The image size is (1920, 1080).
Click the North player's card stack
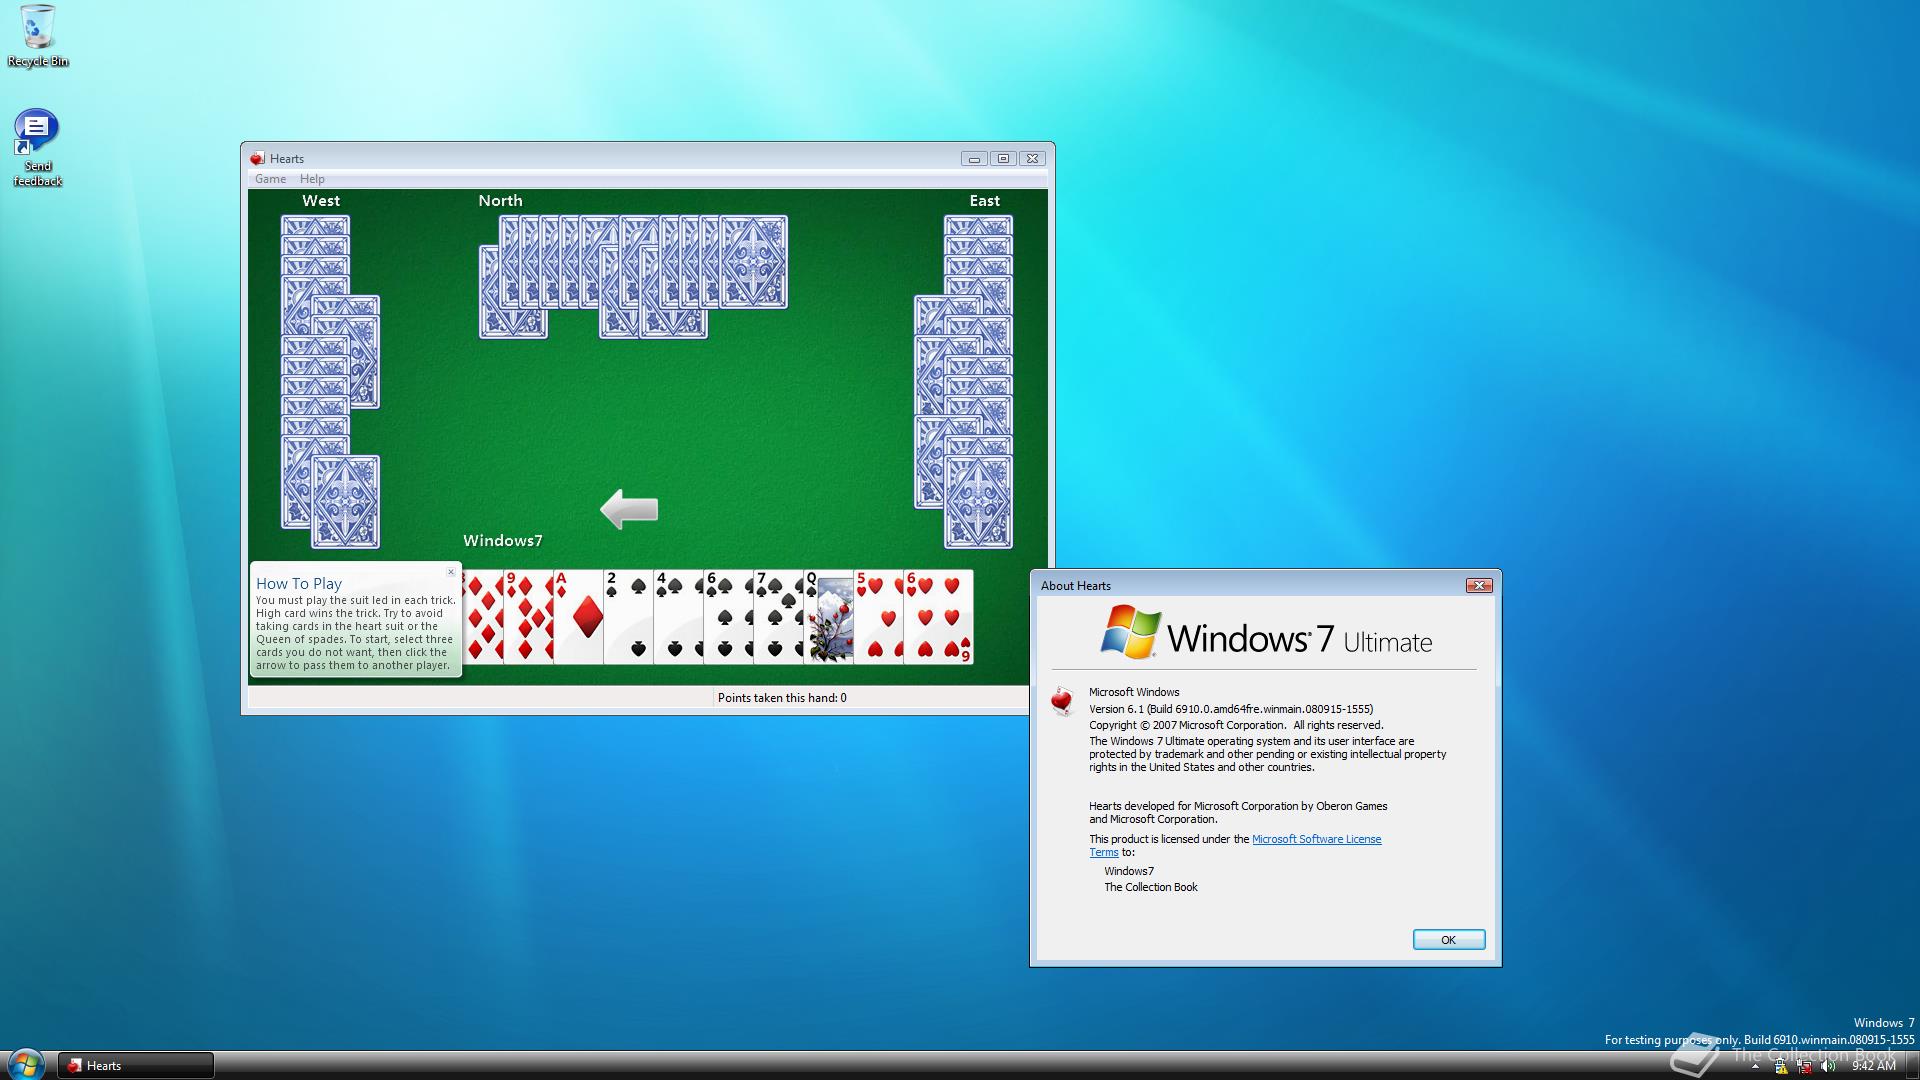tap(633, 277)
